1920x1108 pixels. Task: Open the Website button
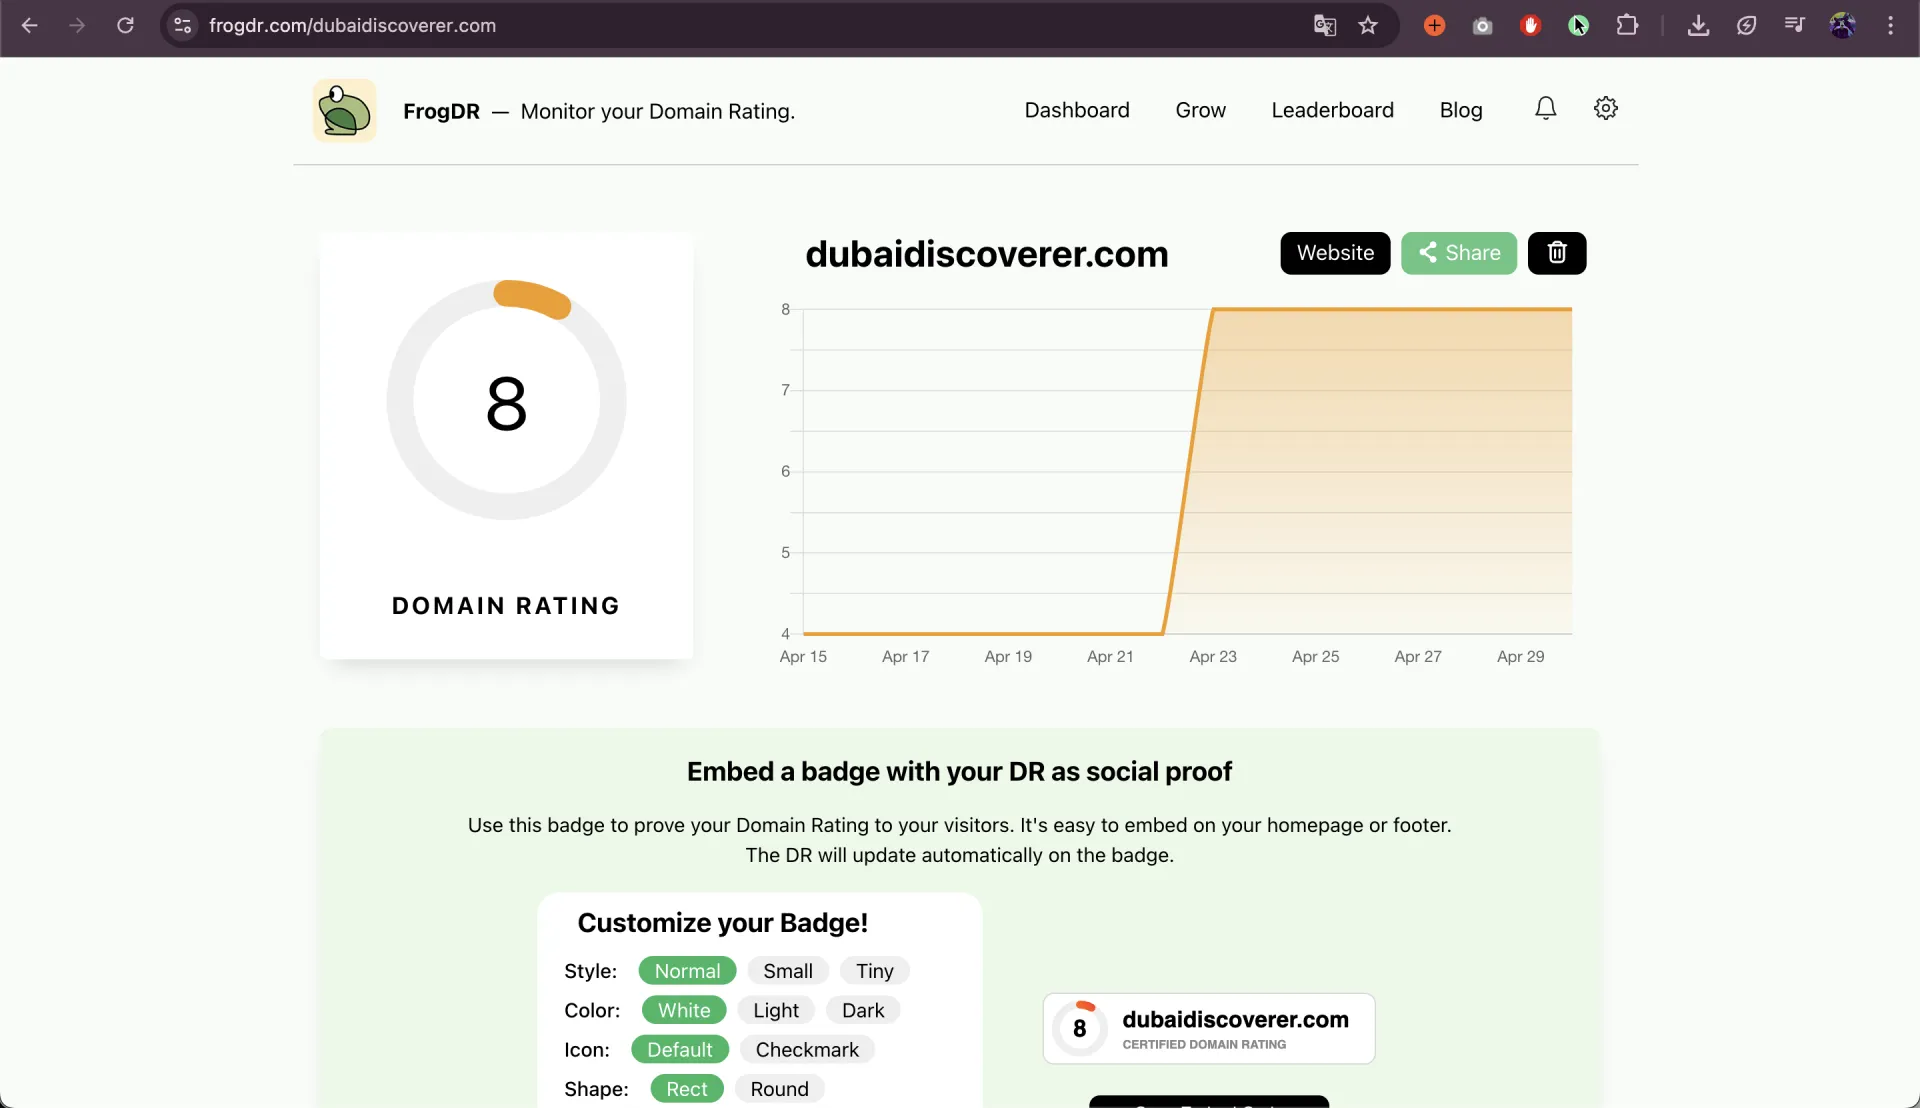pos(1335,253)
